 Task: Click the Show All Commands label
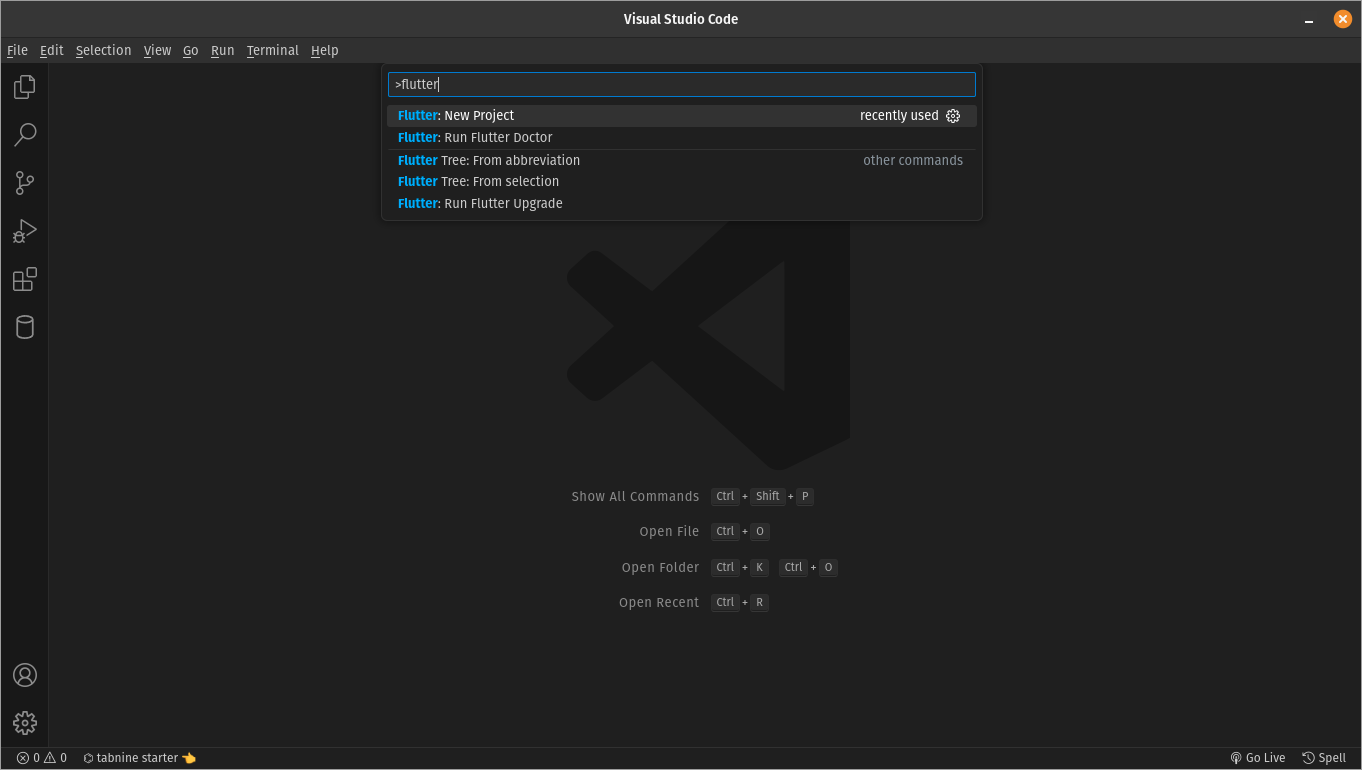coord(635,497)
